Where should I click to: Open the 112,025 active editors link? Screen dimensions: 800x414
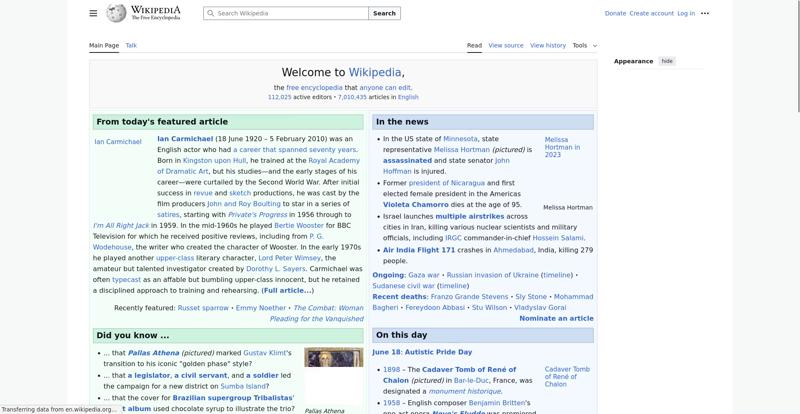(x=280, y=97)
